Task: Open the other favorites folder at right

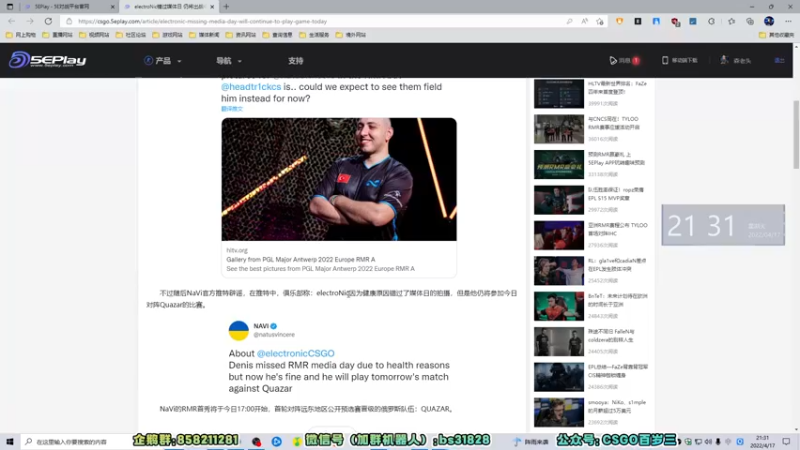Action: click(776, 35)
